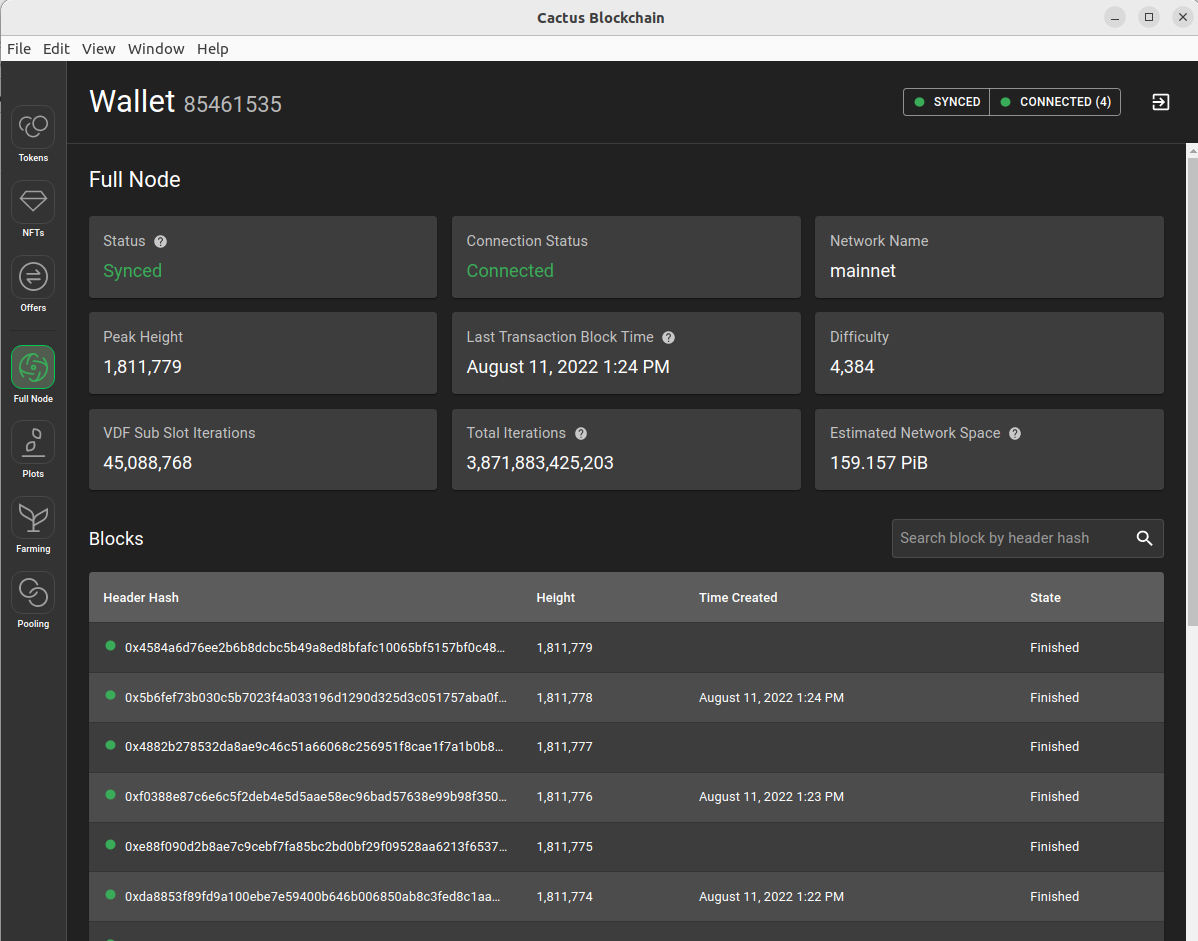Viewport: 1198px width, 941px height.
Task: Open the NFTs diamond icon
Action: click(x=33, y=202)
